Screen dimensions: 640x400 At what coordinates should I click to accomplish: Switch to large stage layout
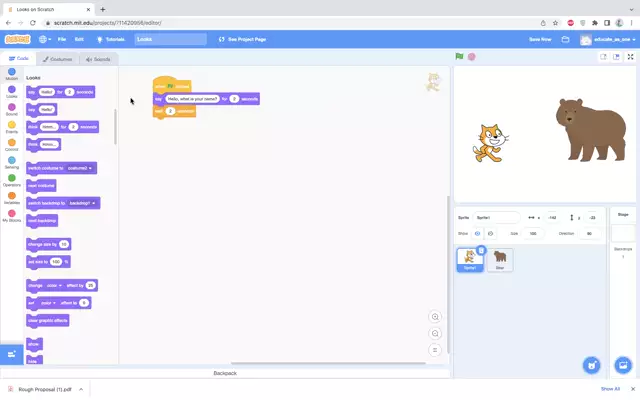(616, 57)
